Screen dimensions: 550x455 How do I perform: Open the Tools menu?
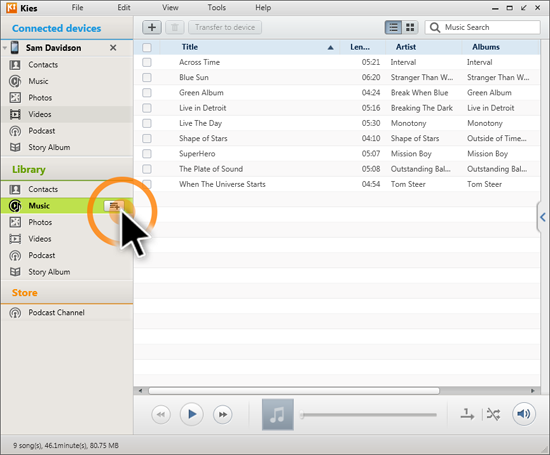pyautogui.click(x=216, y=8)
